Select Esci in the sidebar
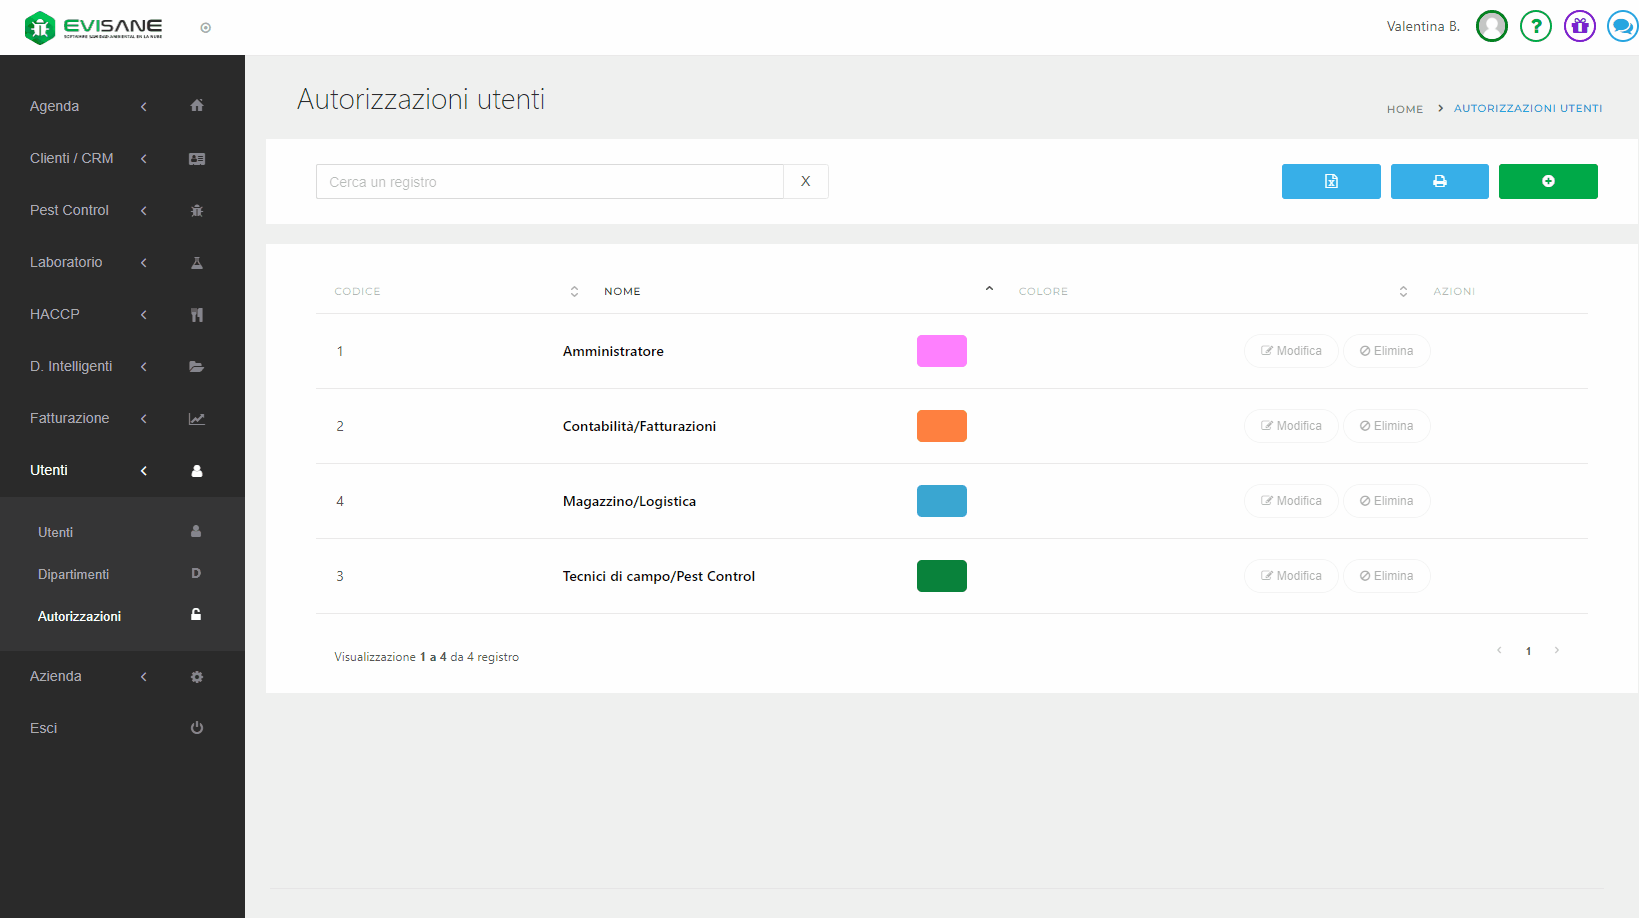 tap(44, 728)
